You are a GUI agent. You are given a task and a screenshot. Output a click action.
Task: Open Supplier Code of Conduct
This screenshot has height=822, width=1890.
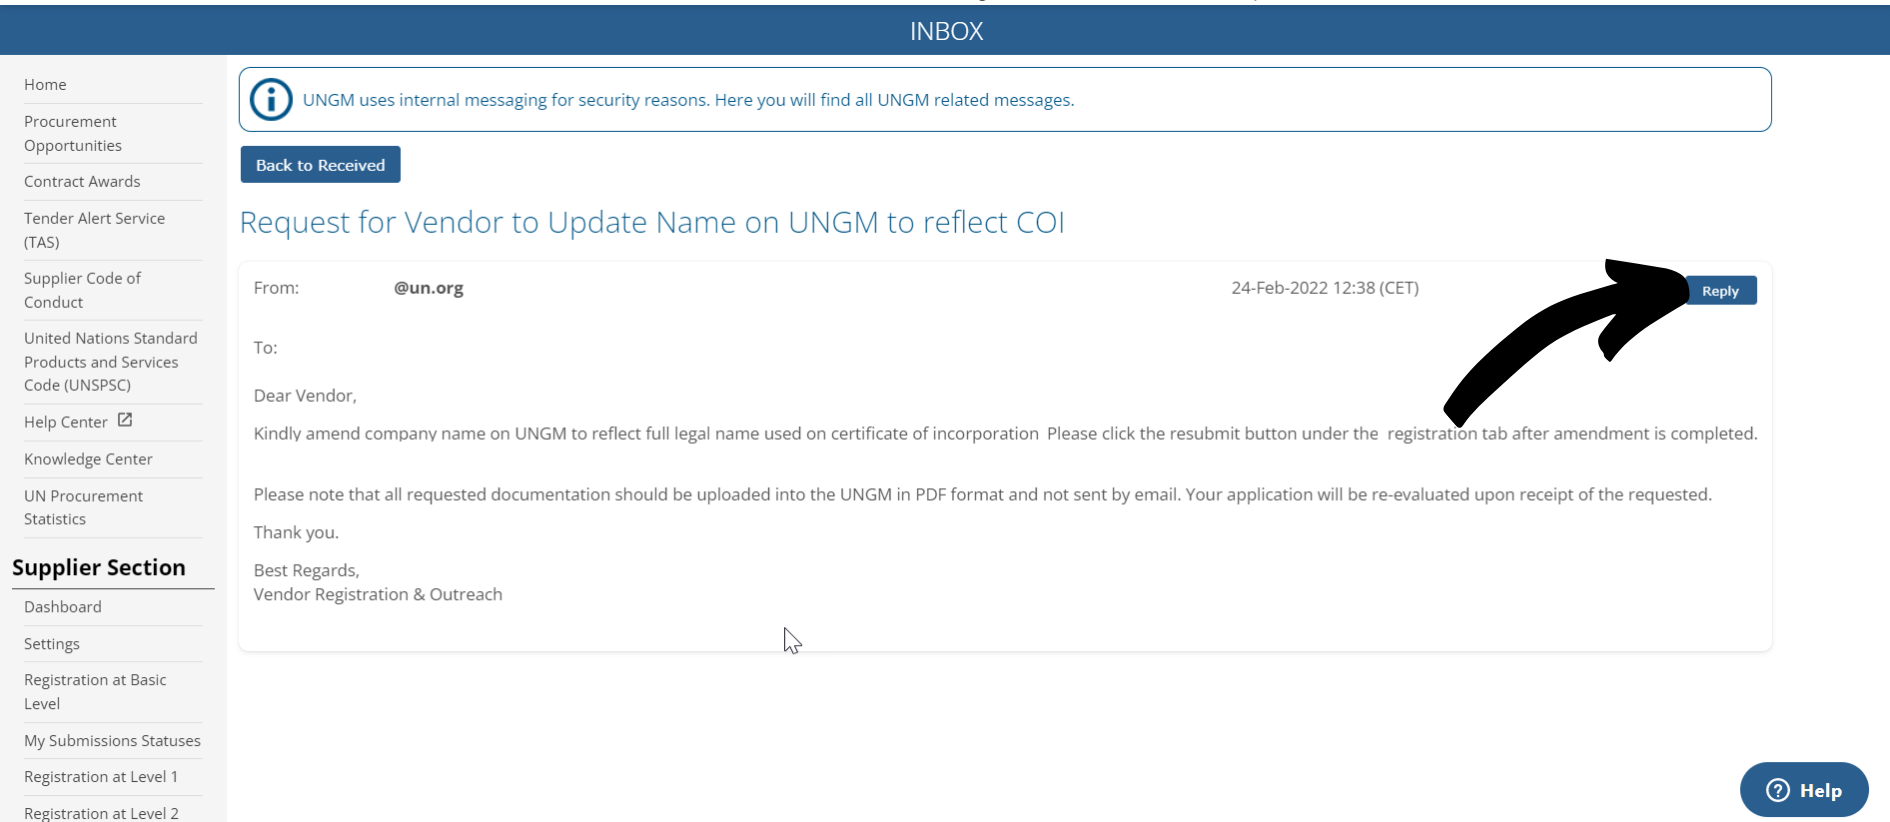pos(83,290)
